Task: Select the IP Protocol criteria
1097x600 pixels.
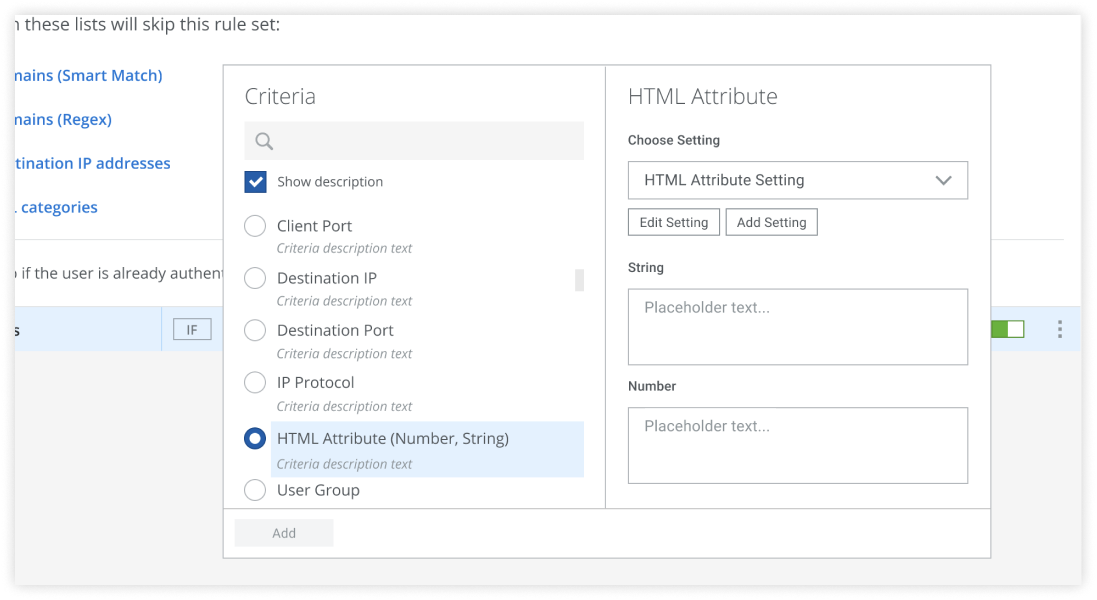Action: point(255,382)
